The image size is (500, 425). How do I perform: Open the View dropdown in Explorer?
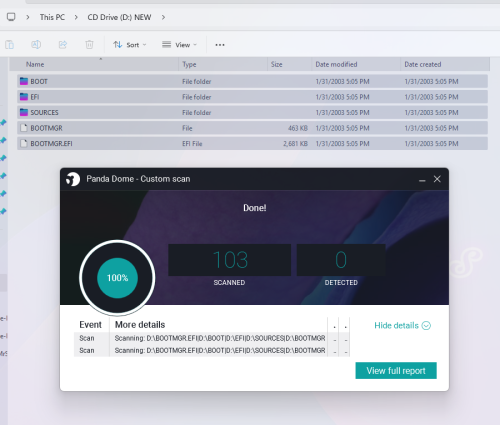pyautogui.click(x=179, y=45)
